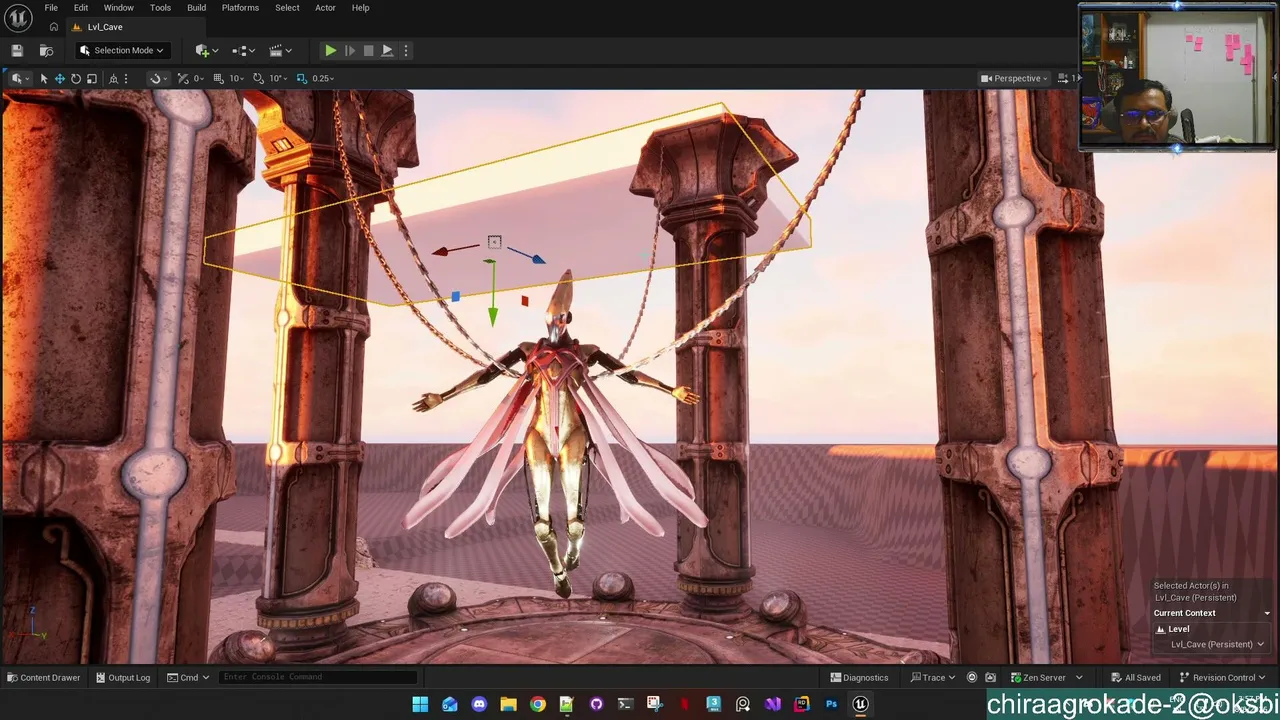This screenshot has height=720, width=1280.
Task: Open GitHub Desktop from the taskbar
Action: tap(597, 704)
